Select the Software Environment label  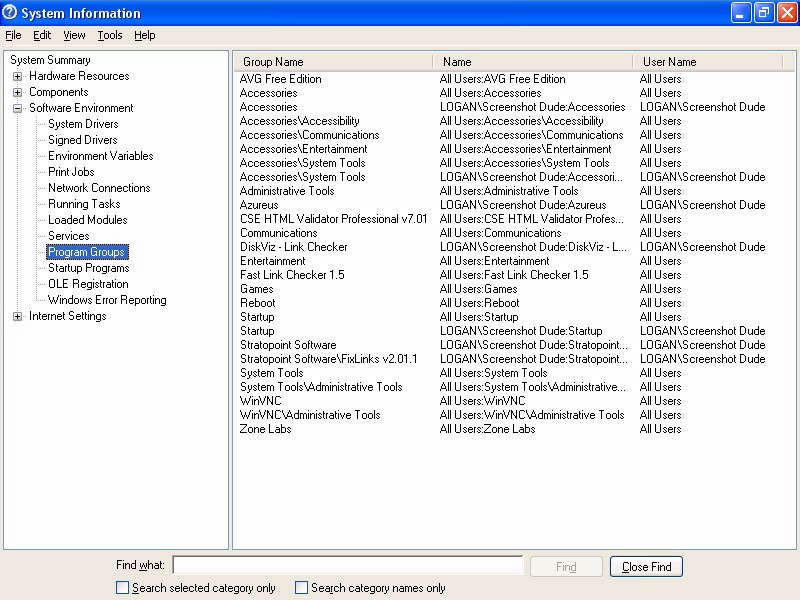81,108
